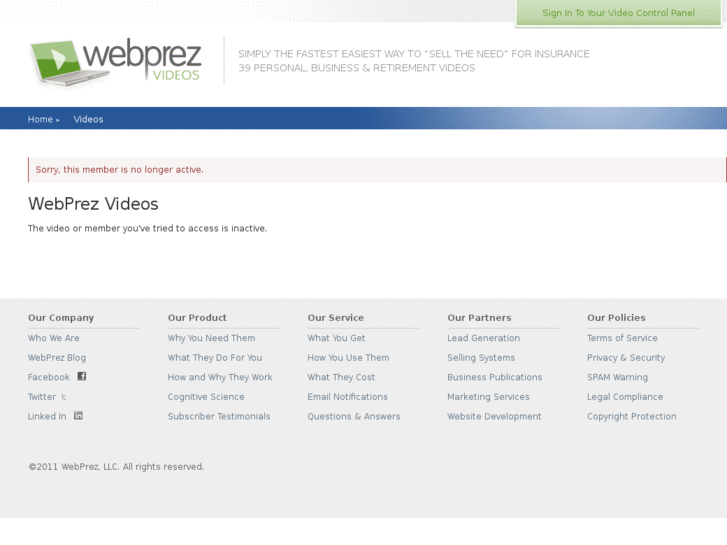Open Copyright Protection link
The image size is (727, 545).
click(x=631, y=416)
